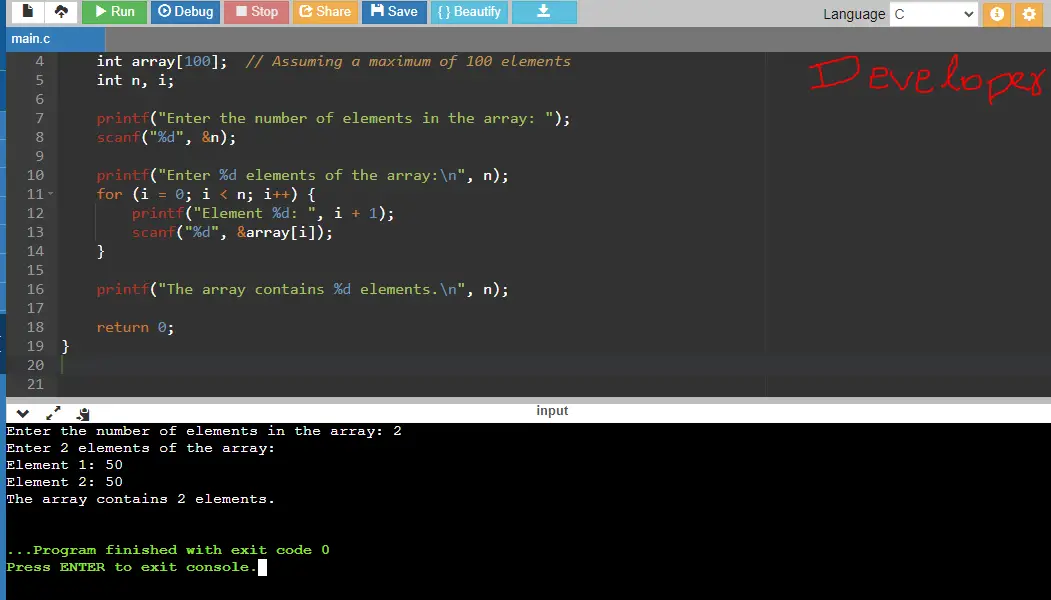Expand the console to fullscreen

point(54,412)
